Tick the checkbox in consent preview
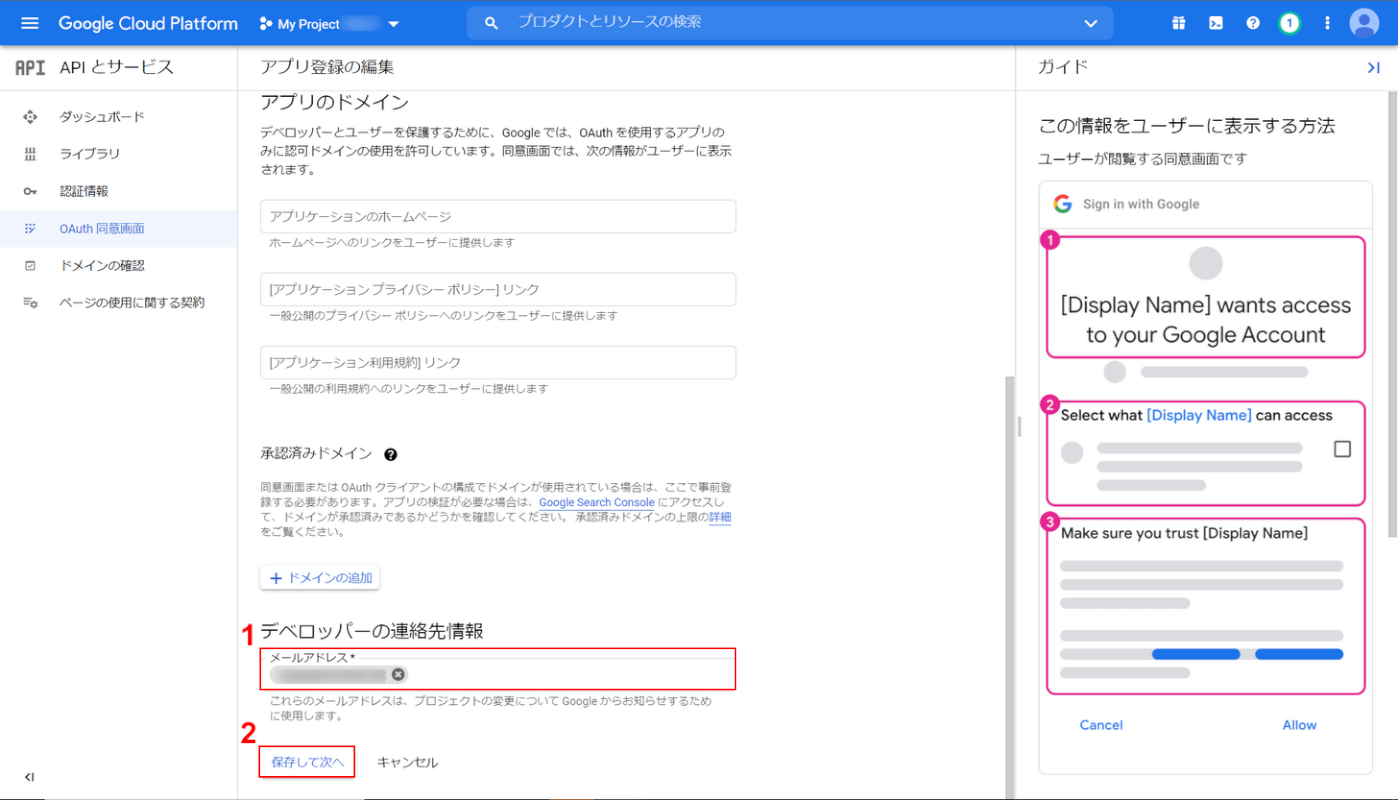The height and width of the screenshot is (800, 1398). [x=1342, y=449]
